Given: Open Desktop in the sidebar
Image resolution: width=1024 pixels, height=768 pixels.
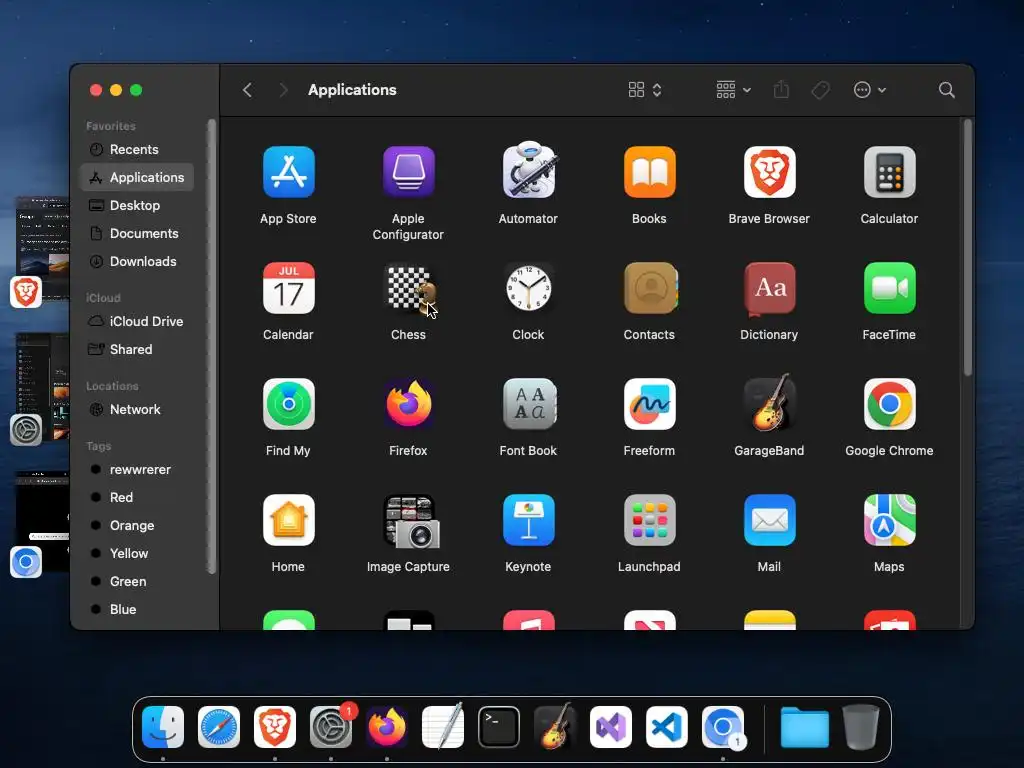Looking at the screenshot, I should point(136,206).
